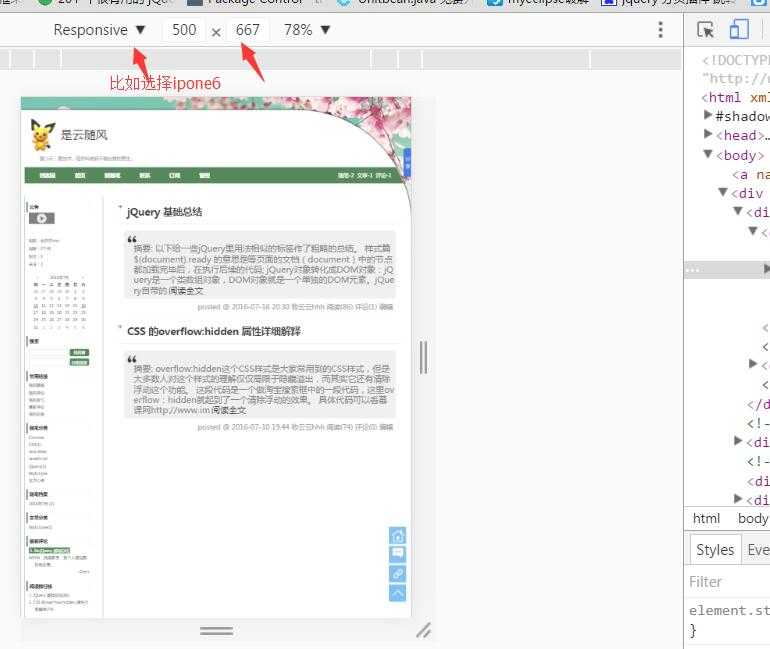Click the DOCTYPE line in Elements panel
This screenshot has width=770, height=649.
click(x=735, y=60)
